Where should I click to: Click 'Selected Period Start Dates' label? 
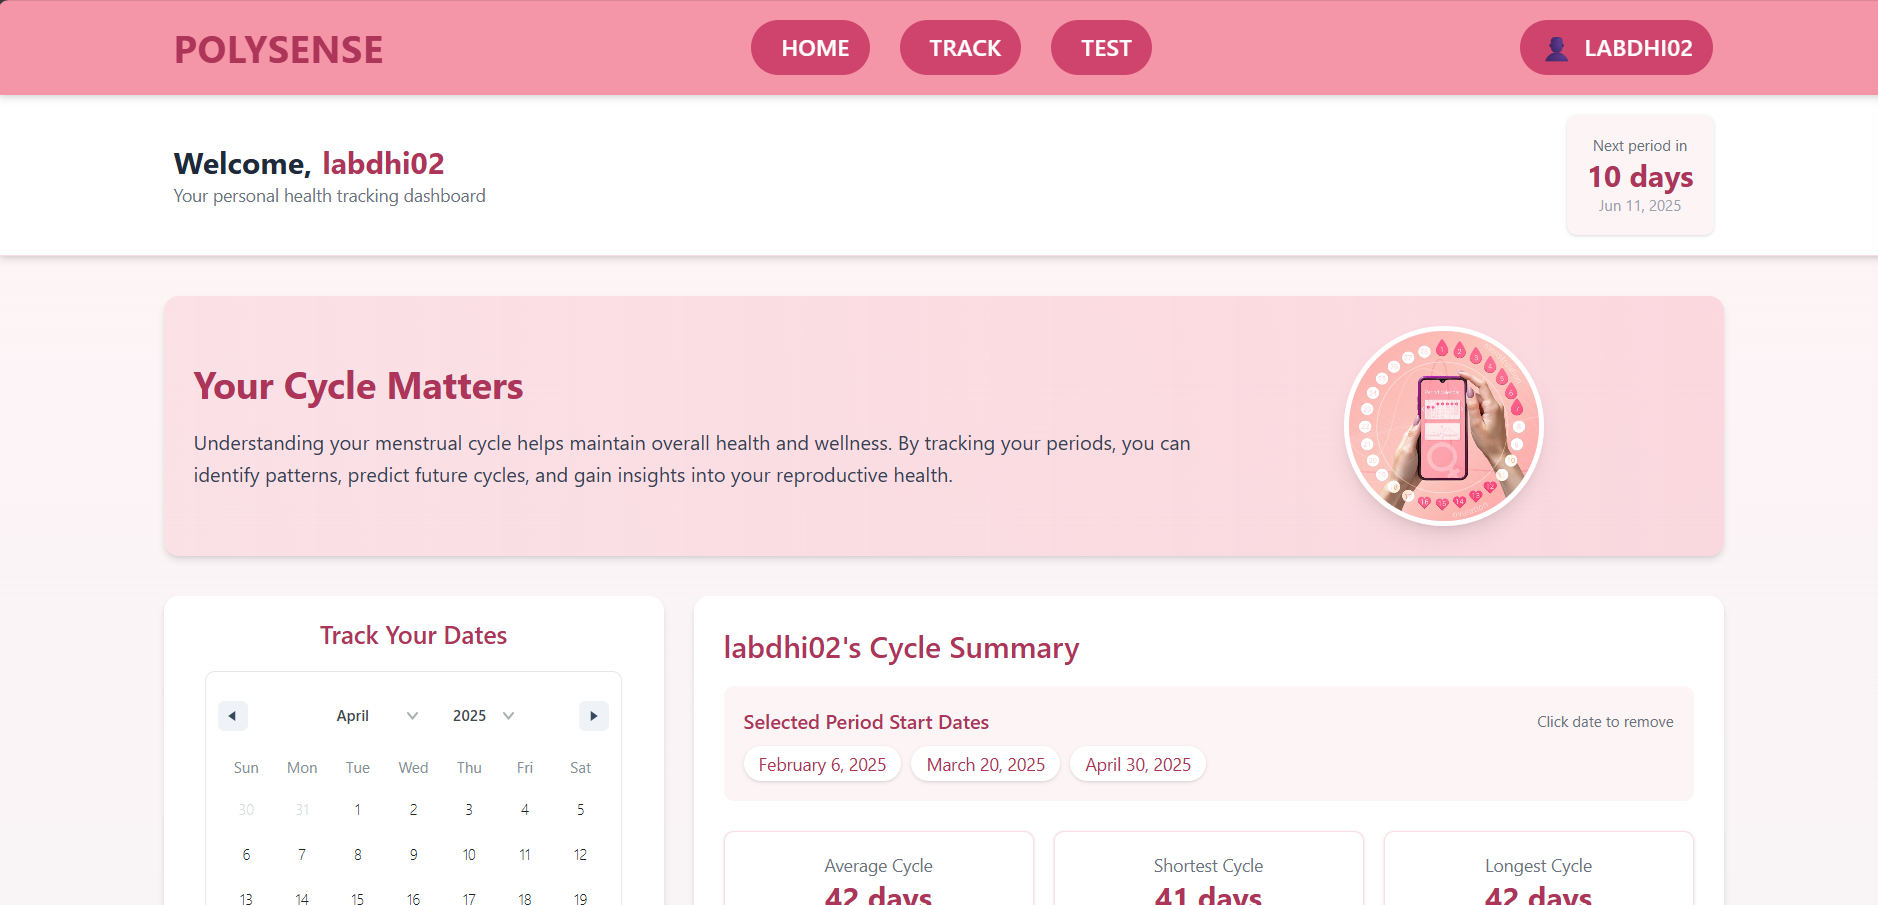click(x=866, y=722)
